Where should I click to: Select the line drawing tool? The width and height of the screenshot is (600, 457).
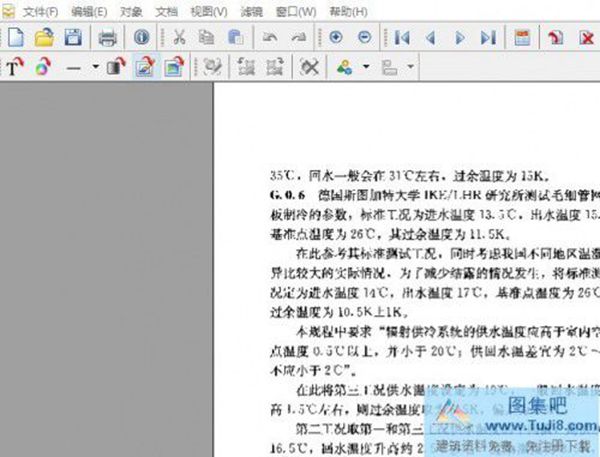coord(73,68)
